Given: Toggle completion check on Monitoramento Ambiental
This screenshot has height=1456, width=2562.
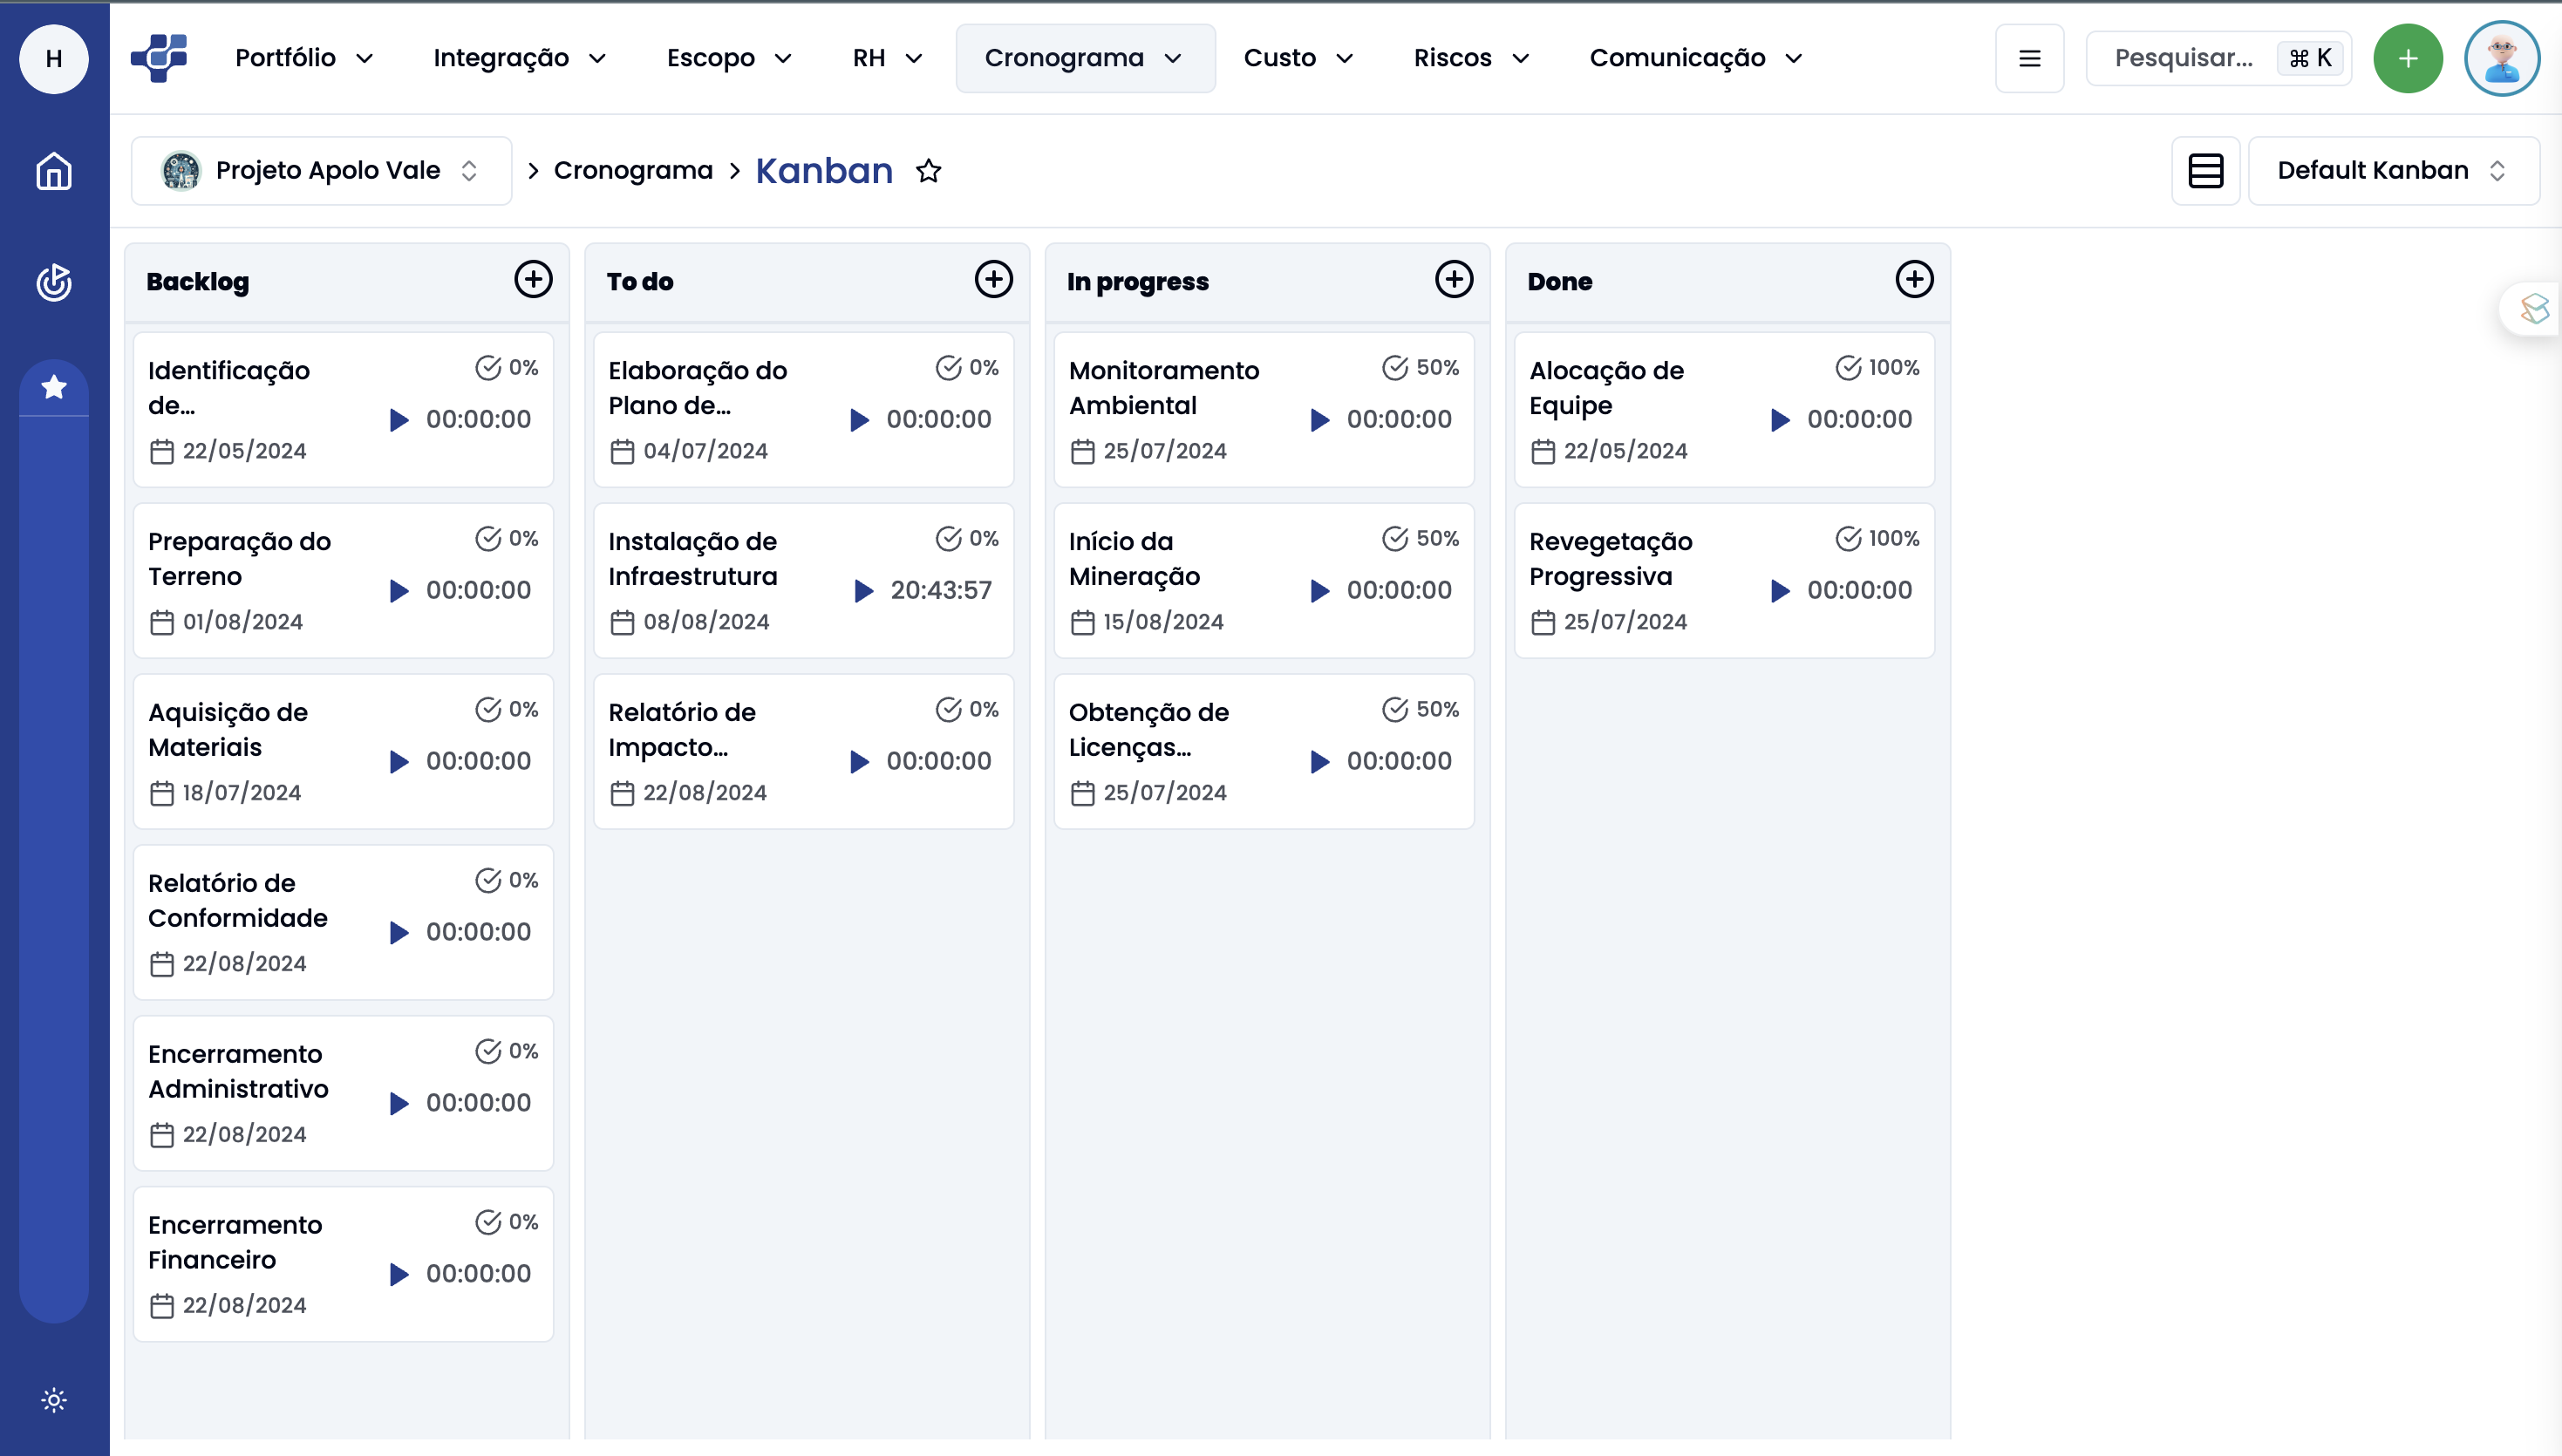Looking at the screenshot, I should pyautogui.click(x=1395, y=367).
